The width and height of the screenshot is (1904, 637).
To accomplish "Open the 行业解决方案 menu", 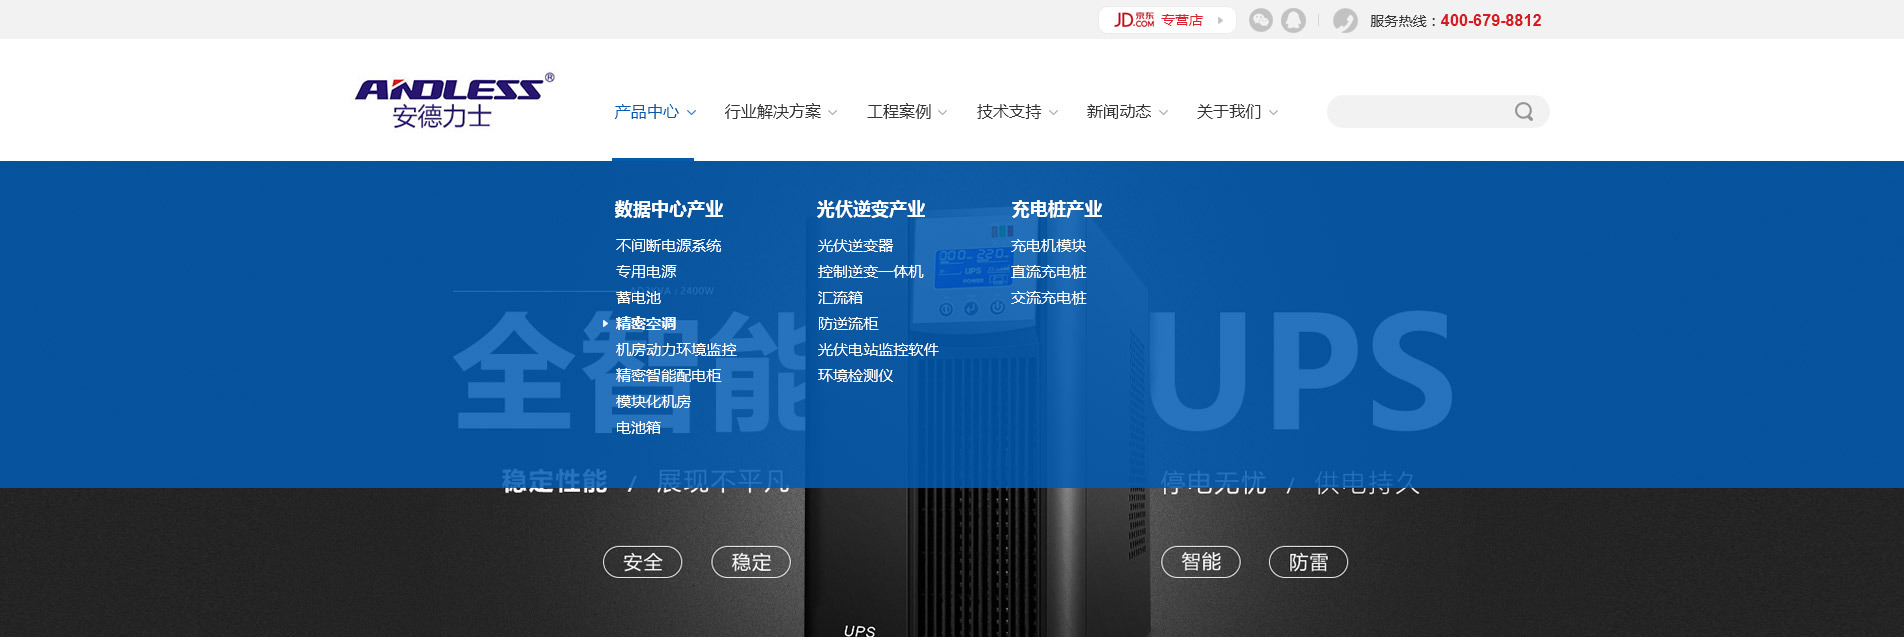I will click(773, 112).
